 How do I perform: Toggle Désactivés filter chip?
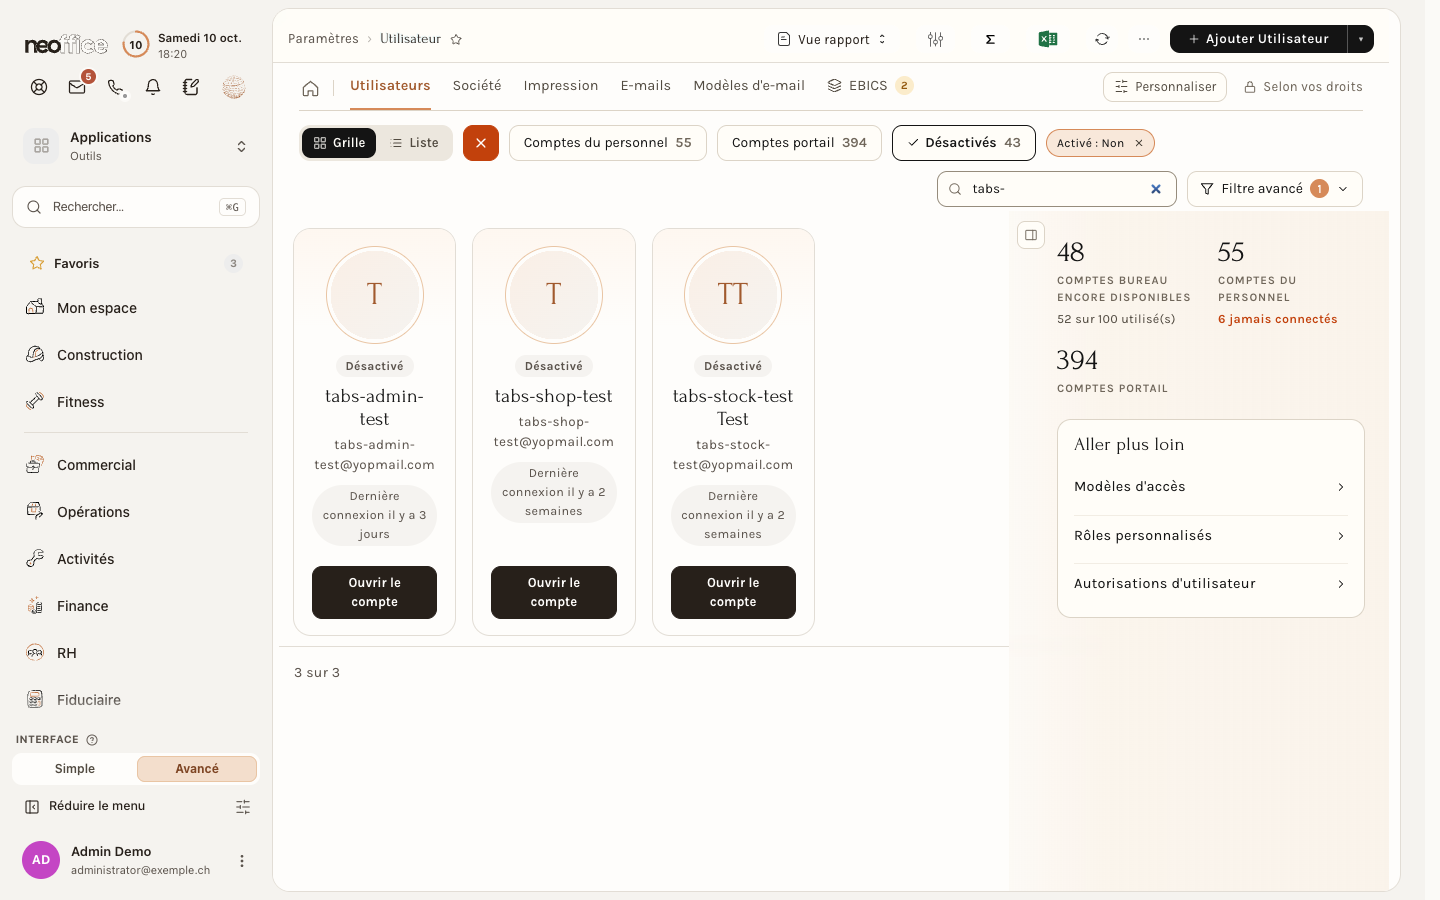(964, 143)
